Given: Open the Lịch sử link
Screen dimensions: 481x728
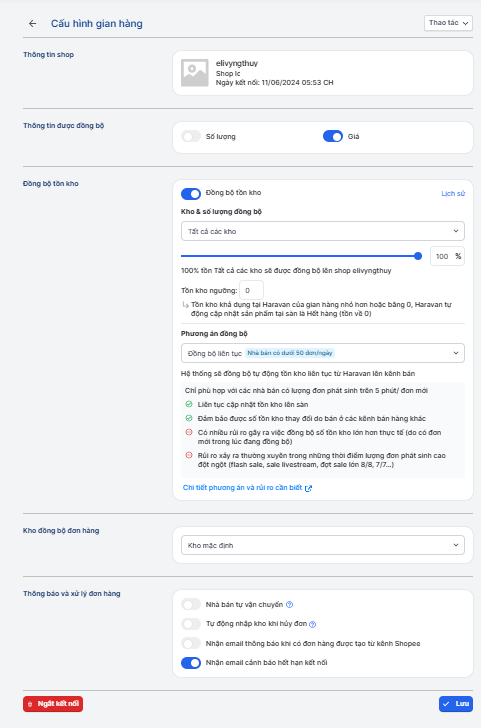Looking at the screenshot, I should coord(453,193).
